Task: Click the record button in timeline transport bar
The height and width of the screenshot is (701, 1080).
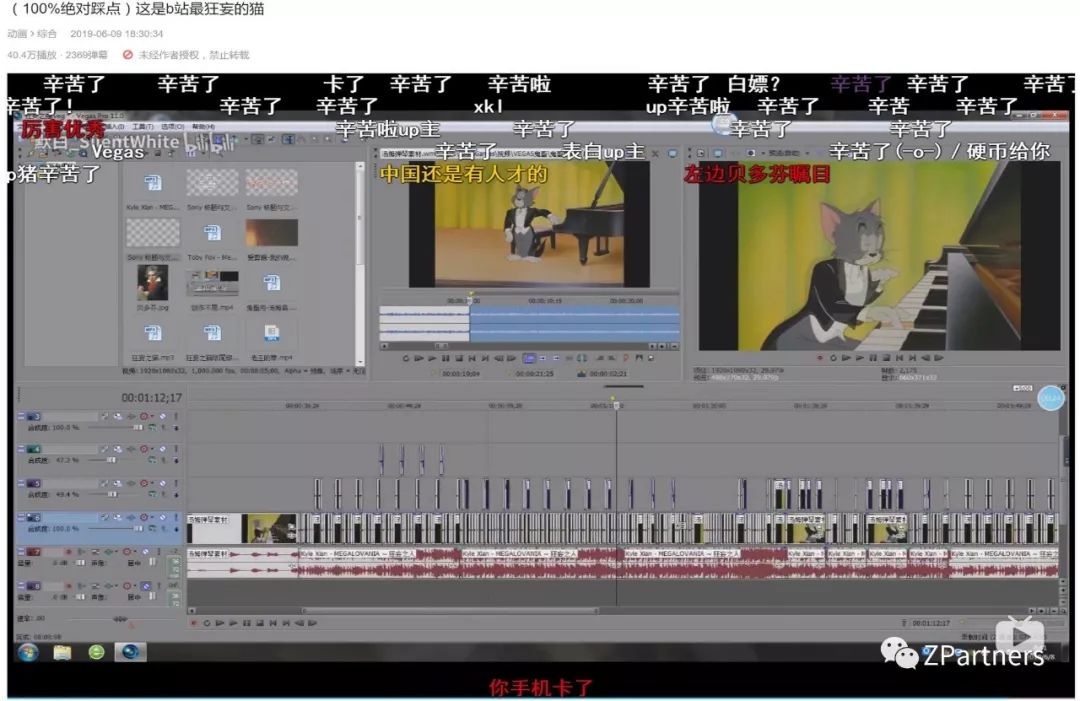Action: tap(192, 622)
